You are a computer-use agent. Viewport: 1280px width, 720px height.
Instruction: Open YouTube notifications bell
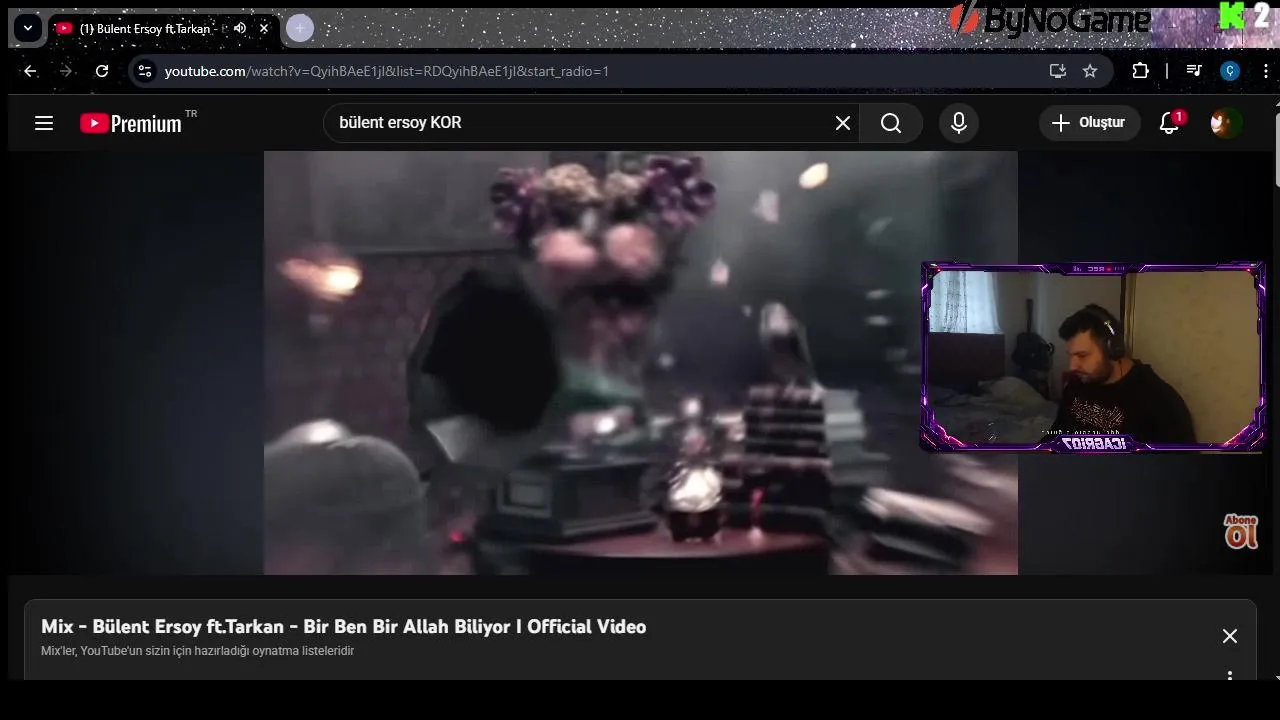point(1169,123)
